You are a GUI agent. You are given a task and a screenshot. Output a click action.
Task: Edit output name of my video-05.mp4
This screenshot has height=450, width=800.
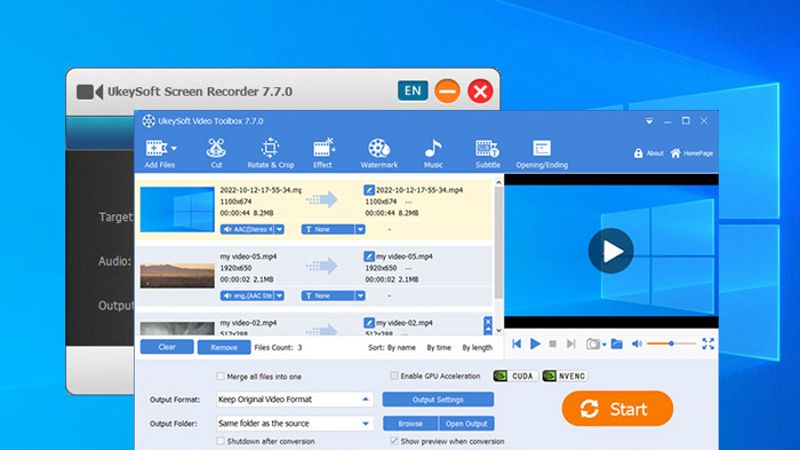coord(369,256)
